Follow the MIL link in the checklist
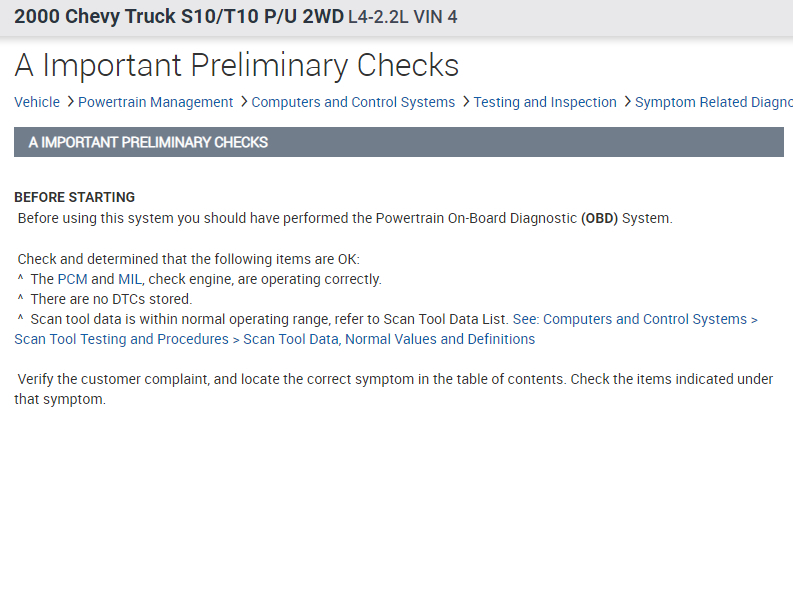Screen dimensions: 793x600 tap(131, 279)
